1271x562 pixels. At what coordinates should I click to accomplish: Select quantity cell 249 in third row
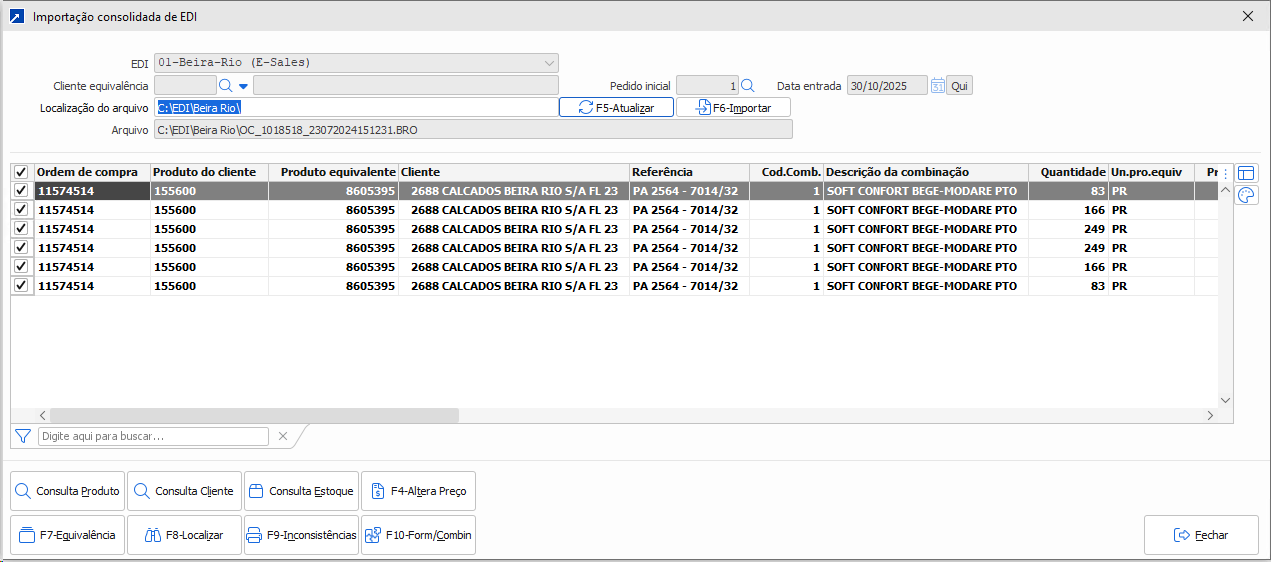click(1068, 229)
